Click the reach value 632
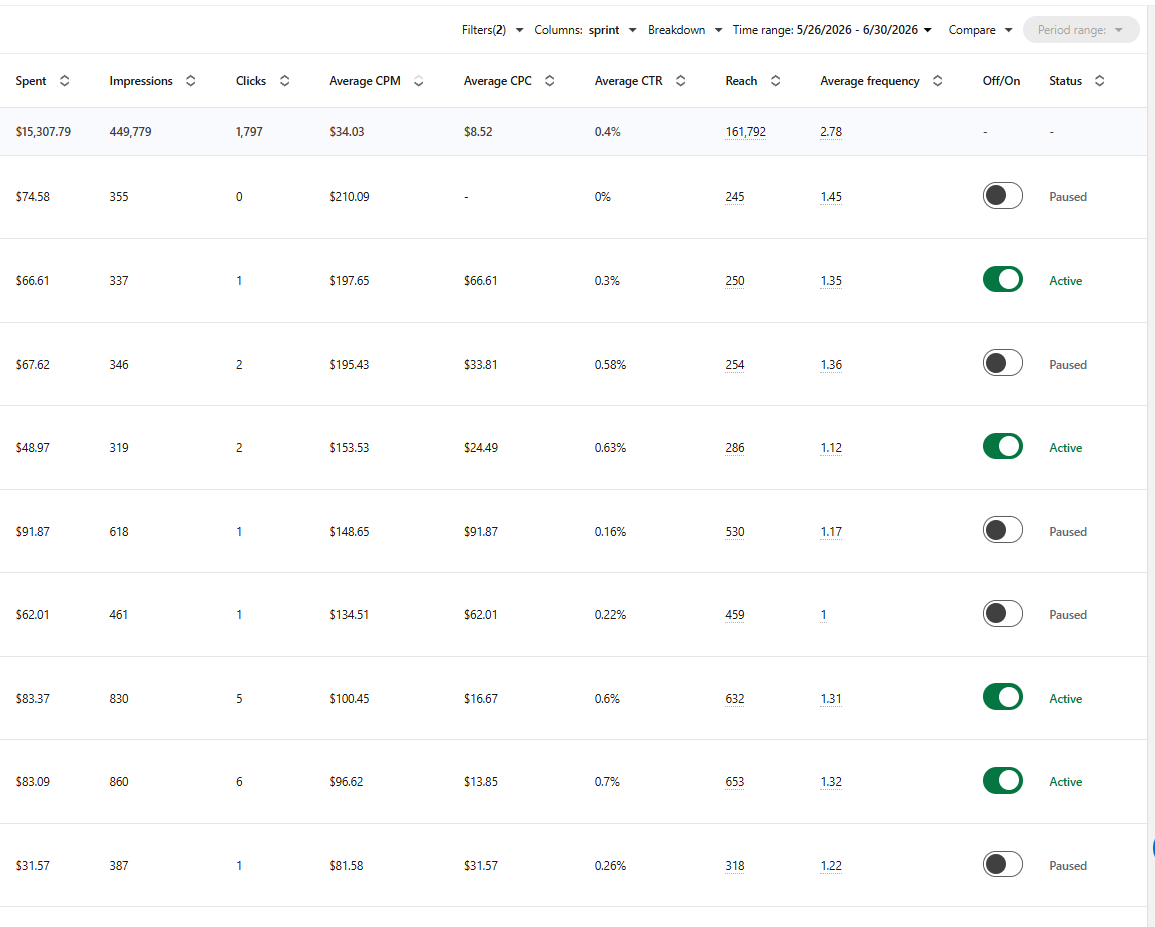Screen dimensions: 1155x927 (734, 699)
